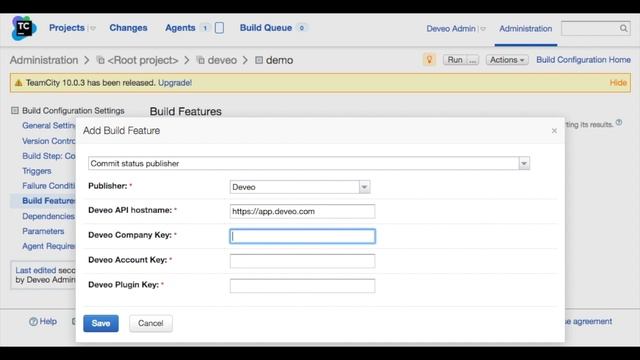The height and width of the screenshot is (360, 640).
Task: Hide the TeamCity release notification
Action: click(618, 82)
